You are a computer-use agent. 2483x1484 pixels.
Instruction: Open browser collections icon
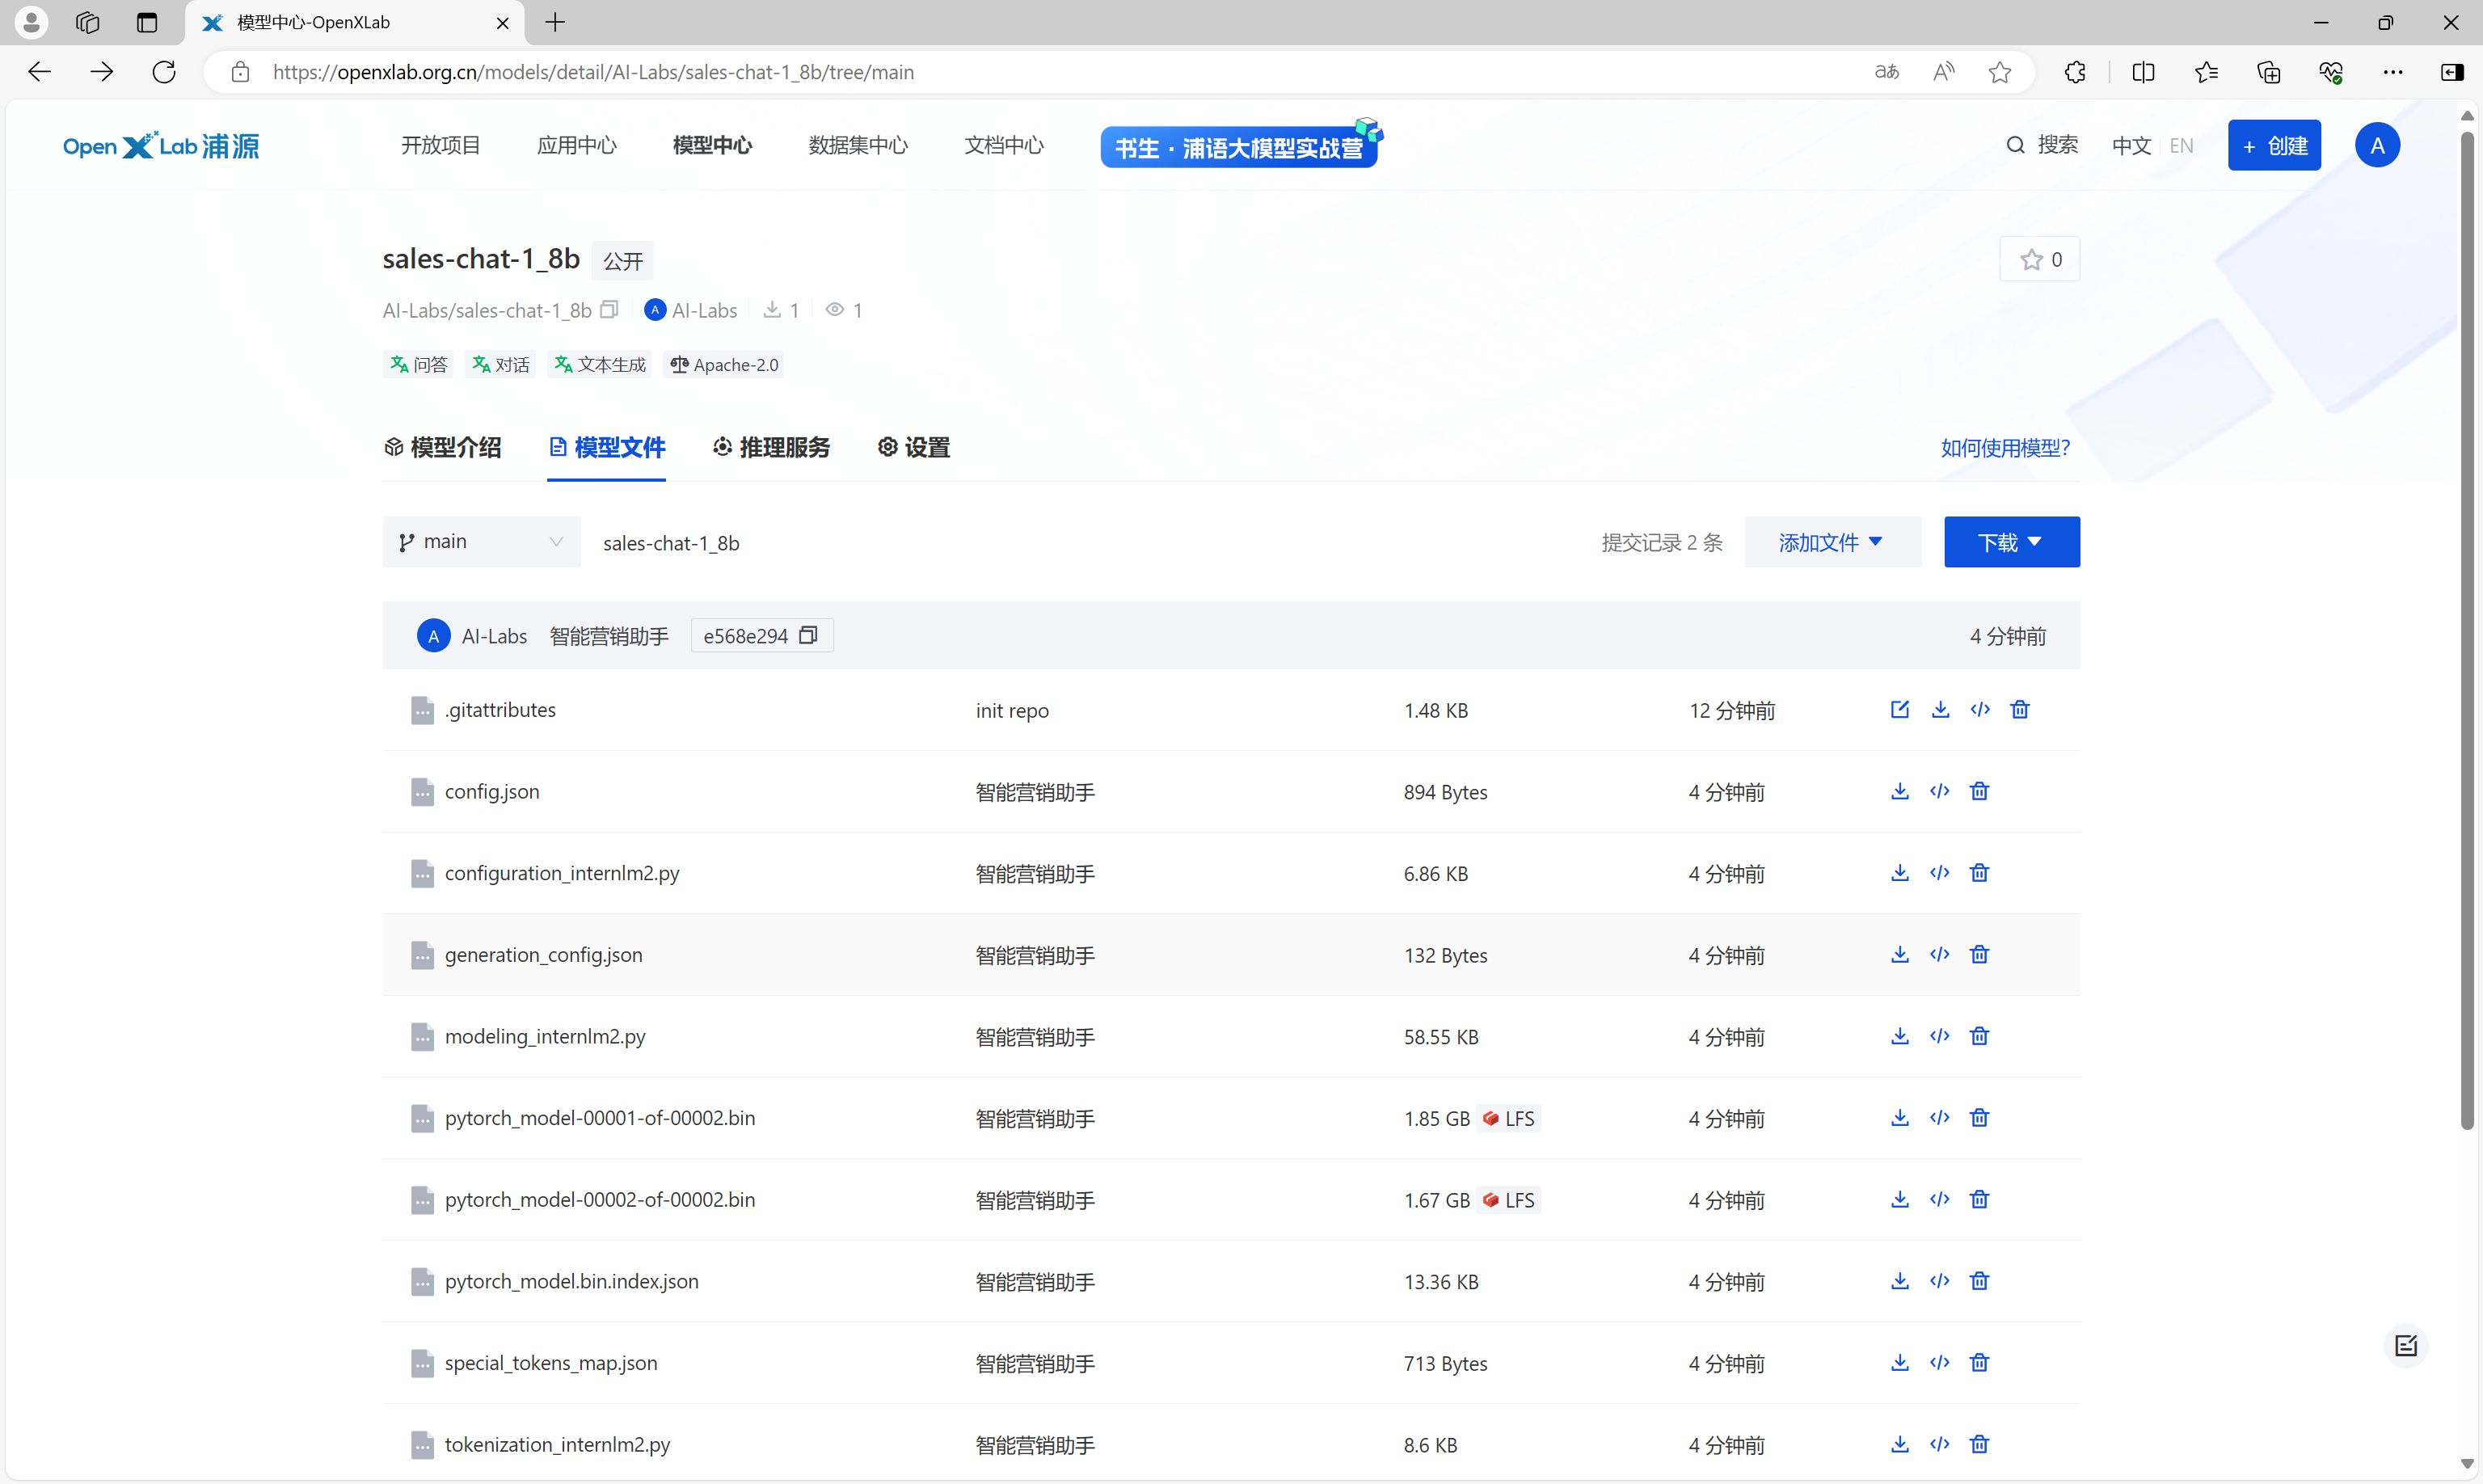pyautogui.click(x=2268, y=72)
